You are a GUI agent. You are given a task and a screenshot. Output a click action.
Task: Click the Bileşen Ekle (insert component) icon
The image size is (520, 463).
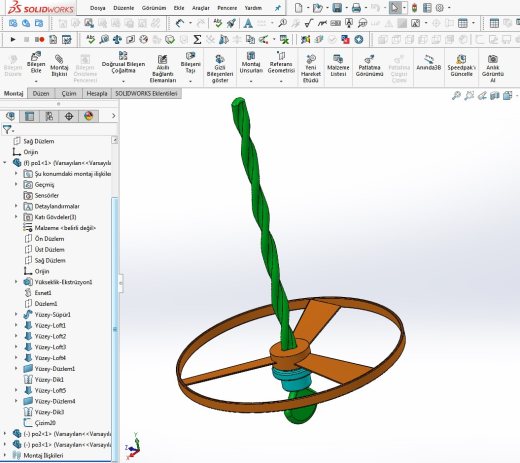coord(36,63)
